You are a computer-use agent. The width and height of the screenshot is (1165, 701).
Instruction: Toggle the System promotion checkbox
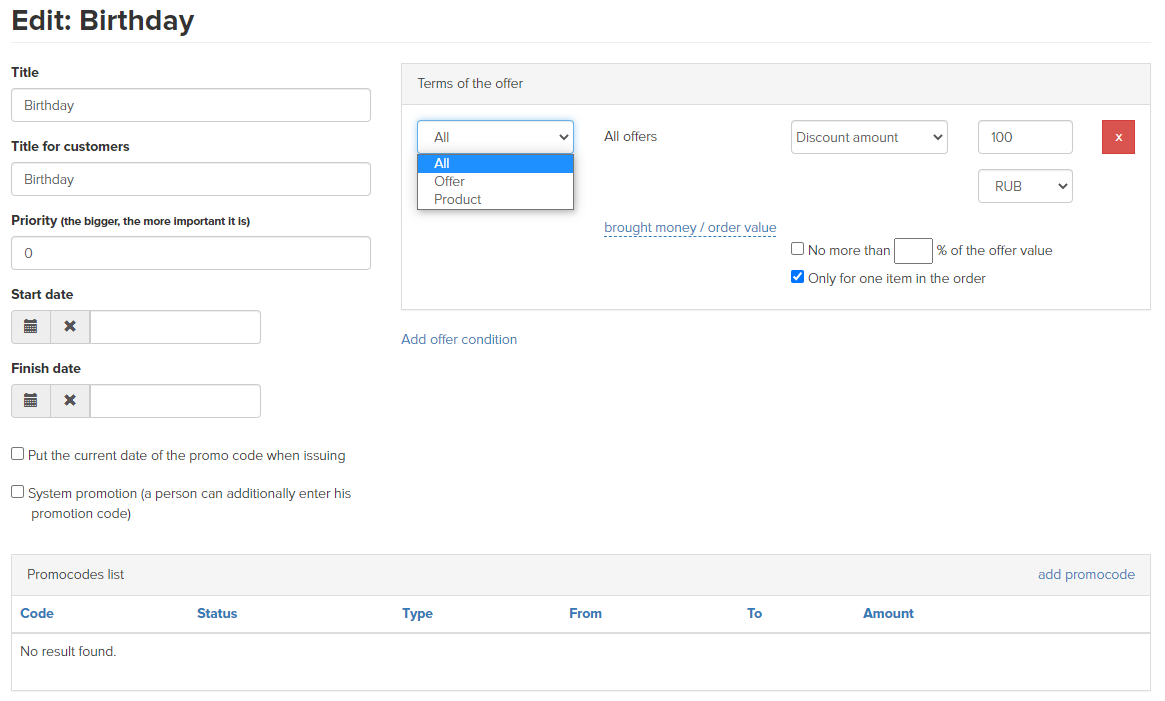tap(18, 492)
